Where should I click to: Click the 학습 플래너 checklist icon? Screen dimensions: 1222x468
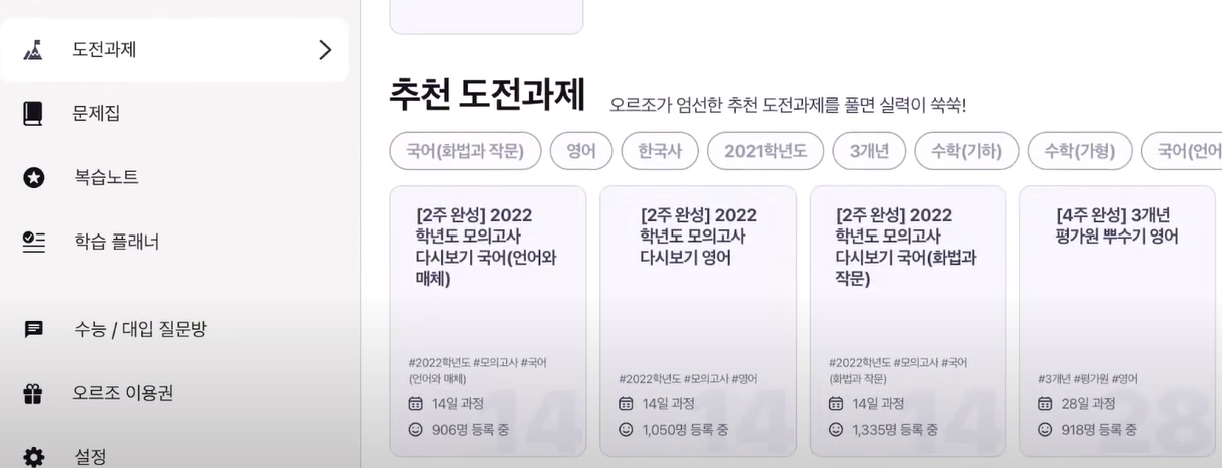(x=33, y=241)
